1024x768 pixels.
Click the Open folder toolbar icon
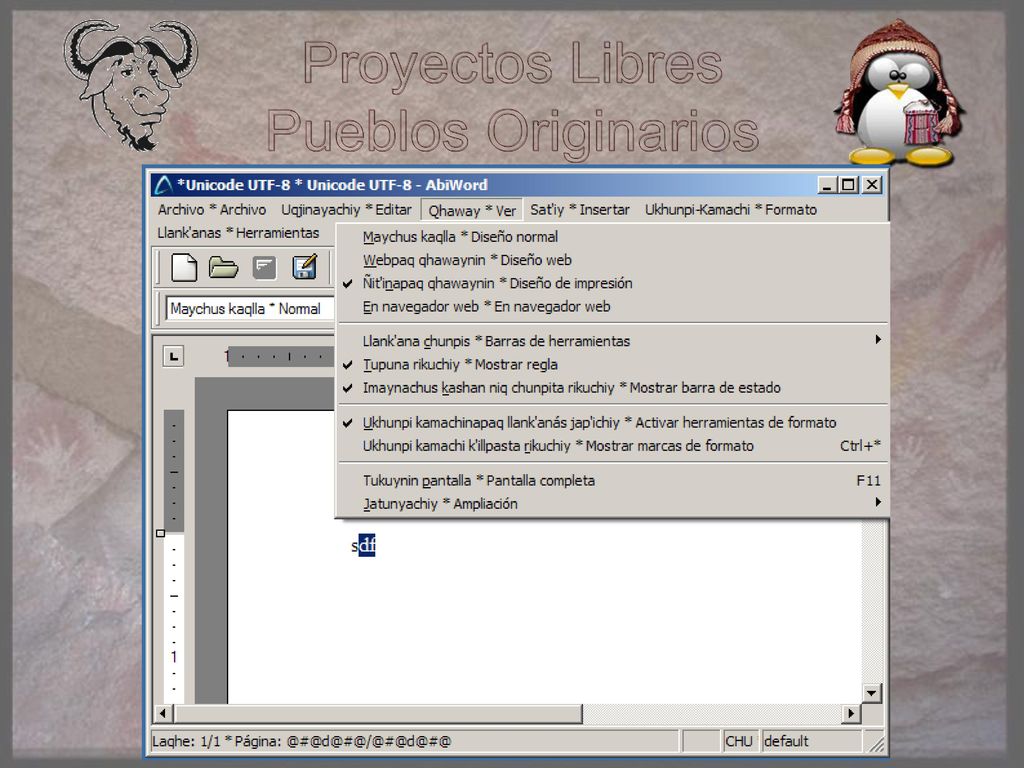pyautogui.click(x=223, y=268)
